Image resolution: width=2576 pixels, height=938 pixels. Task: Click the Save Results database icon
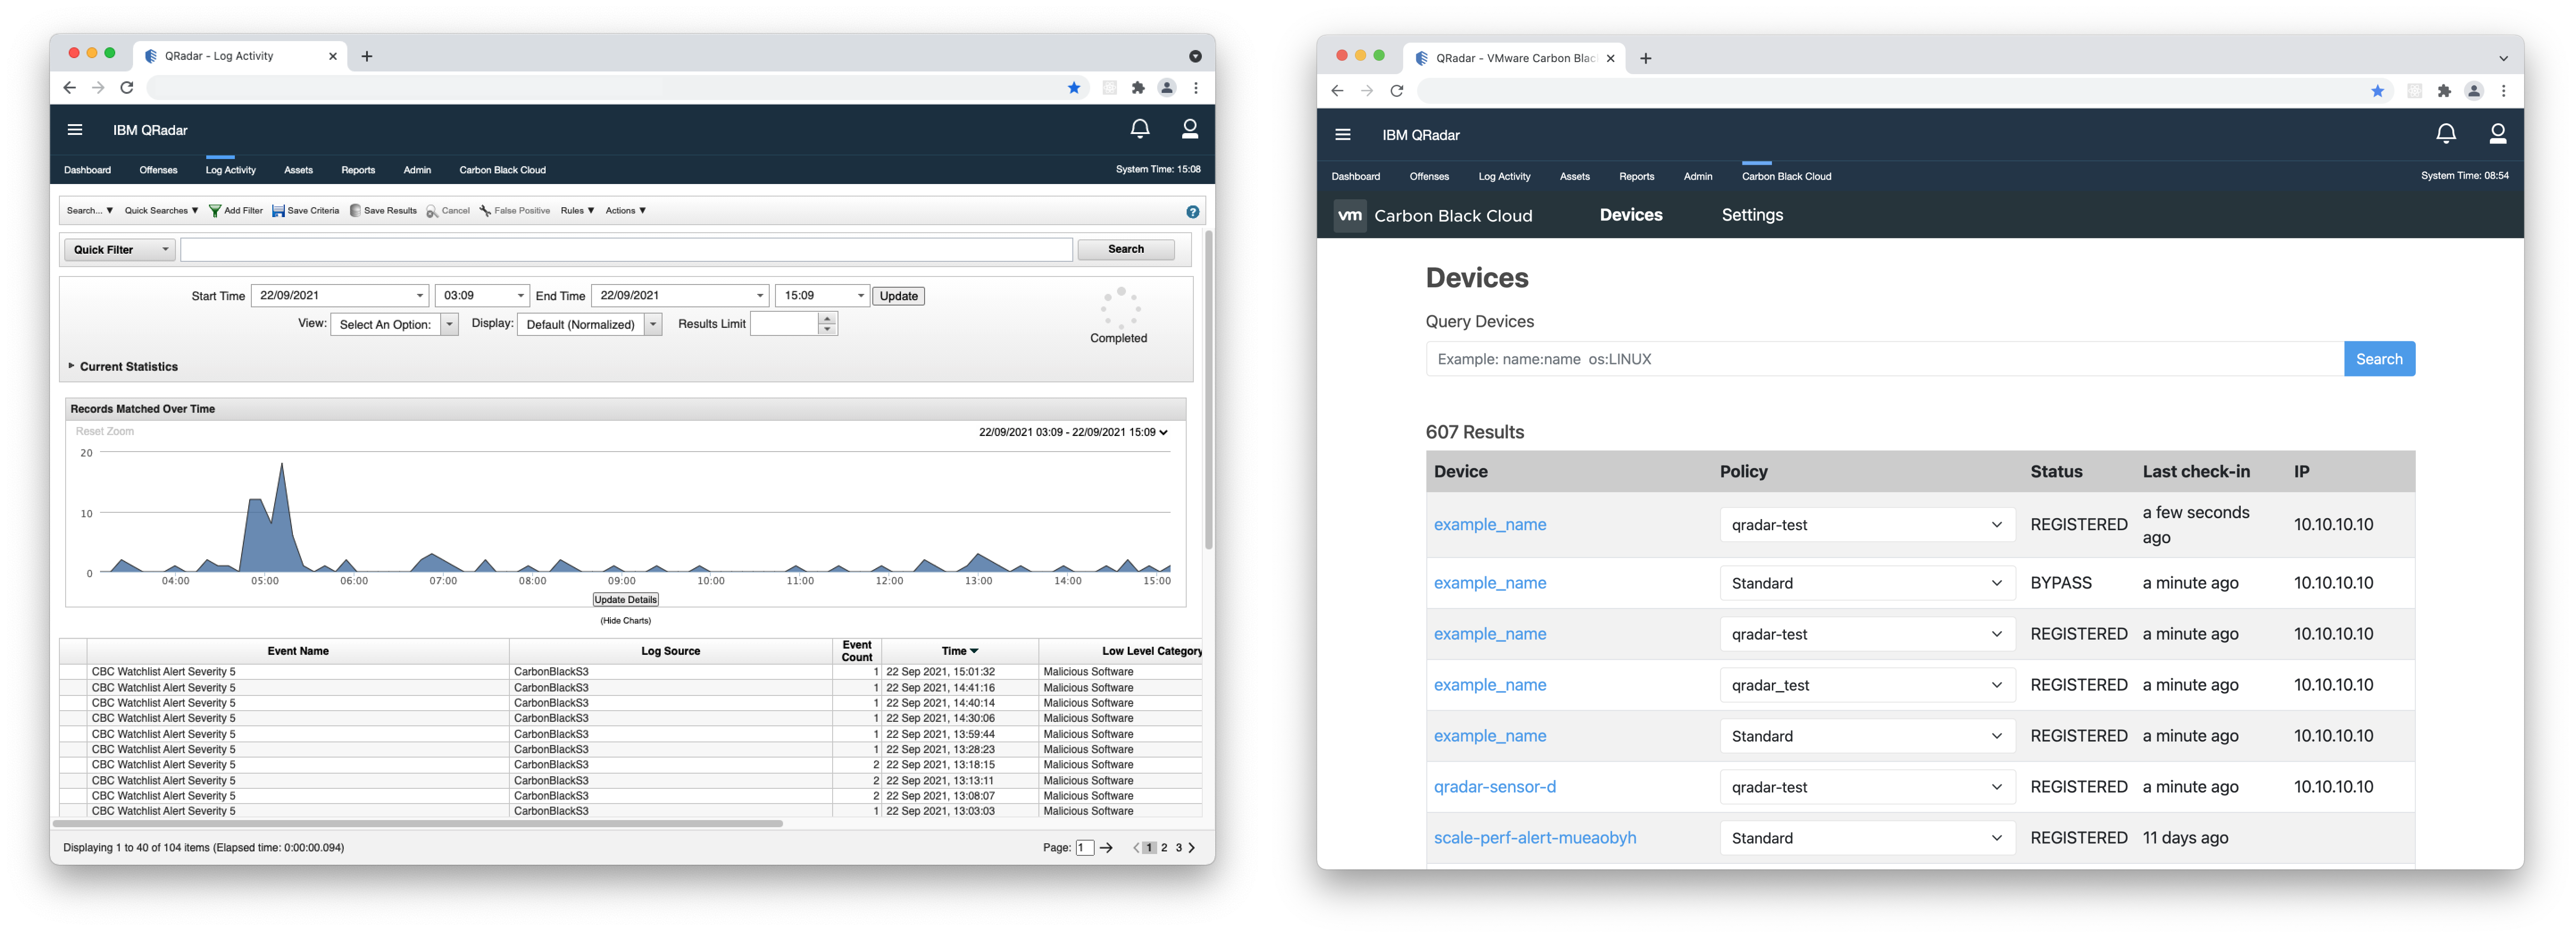click(x=355, y=210)
